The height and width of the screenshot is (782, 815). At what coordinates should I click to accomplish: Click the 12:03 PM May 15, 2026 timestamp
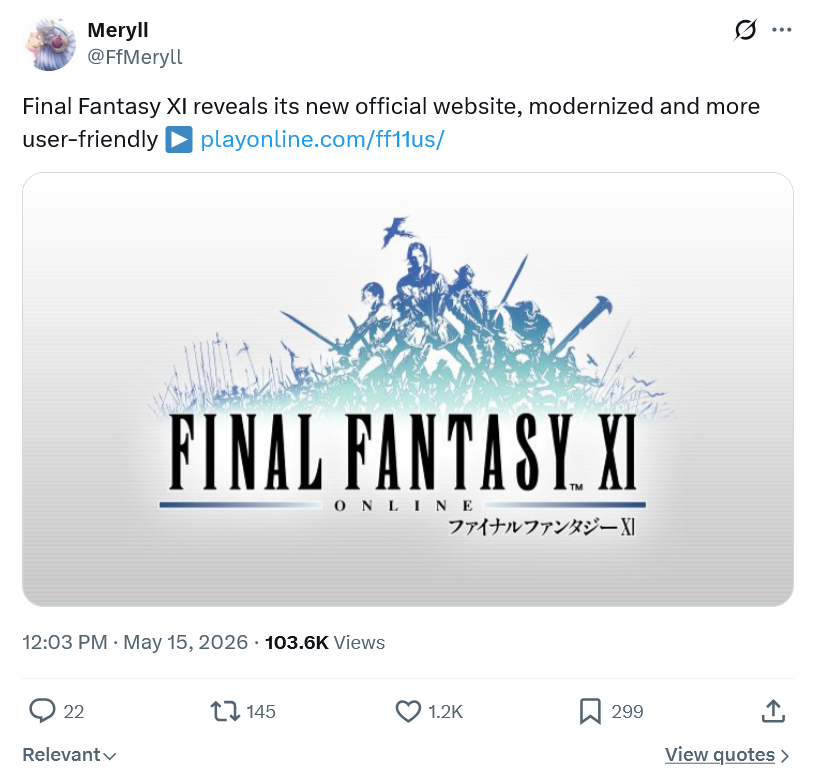tap(135, 643)
